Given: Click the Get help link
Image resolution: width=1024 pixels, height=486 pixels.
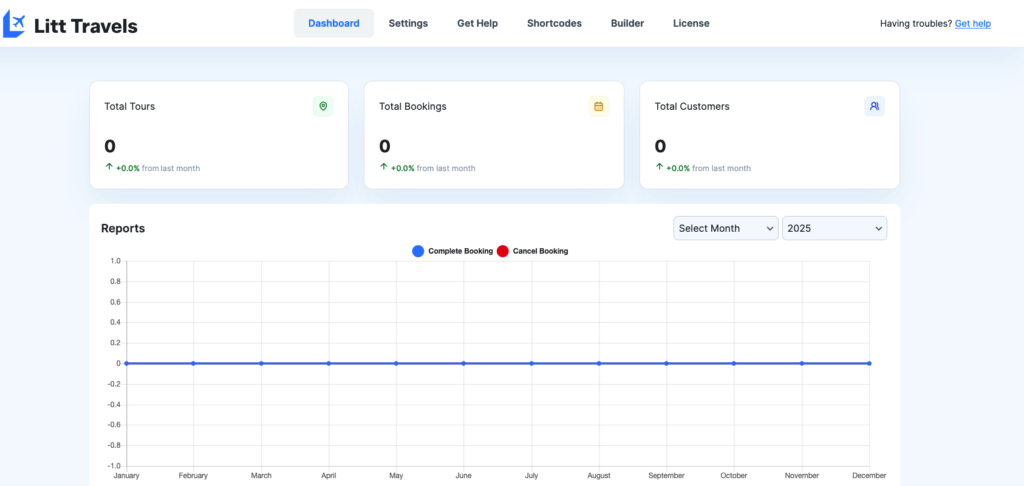Looking at the screenshot, I should tap(972, 23).
